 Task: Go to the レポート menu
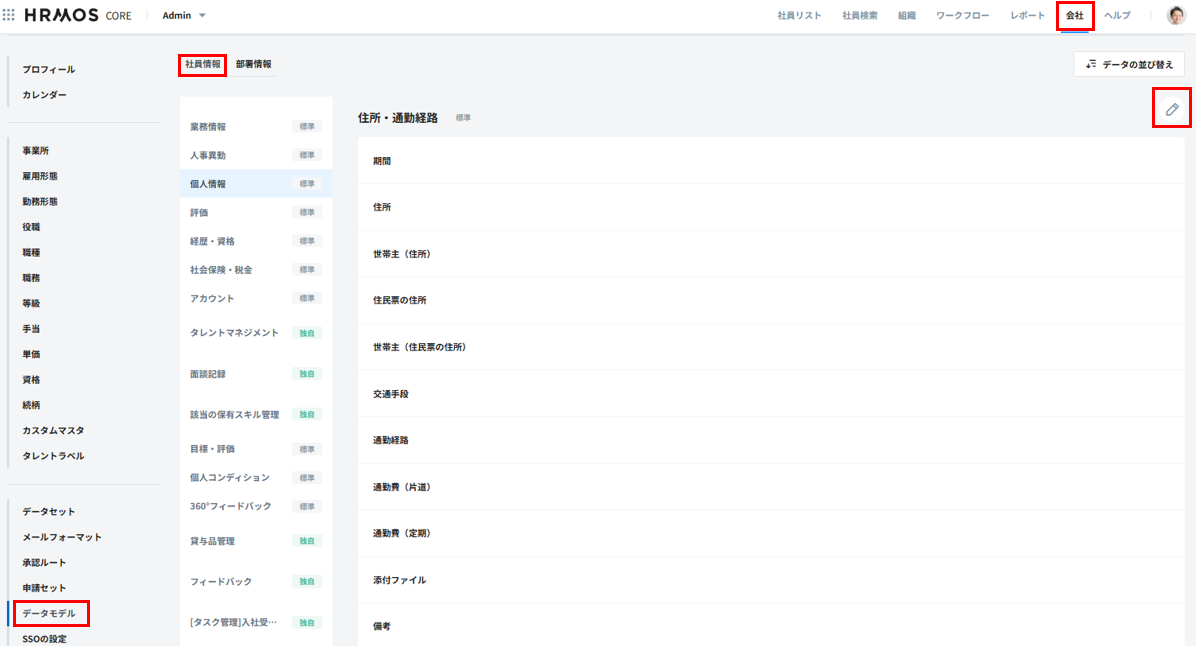[1028, 16]
